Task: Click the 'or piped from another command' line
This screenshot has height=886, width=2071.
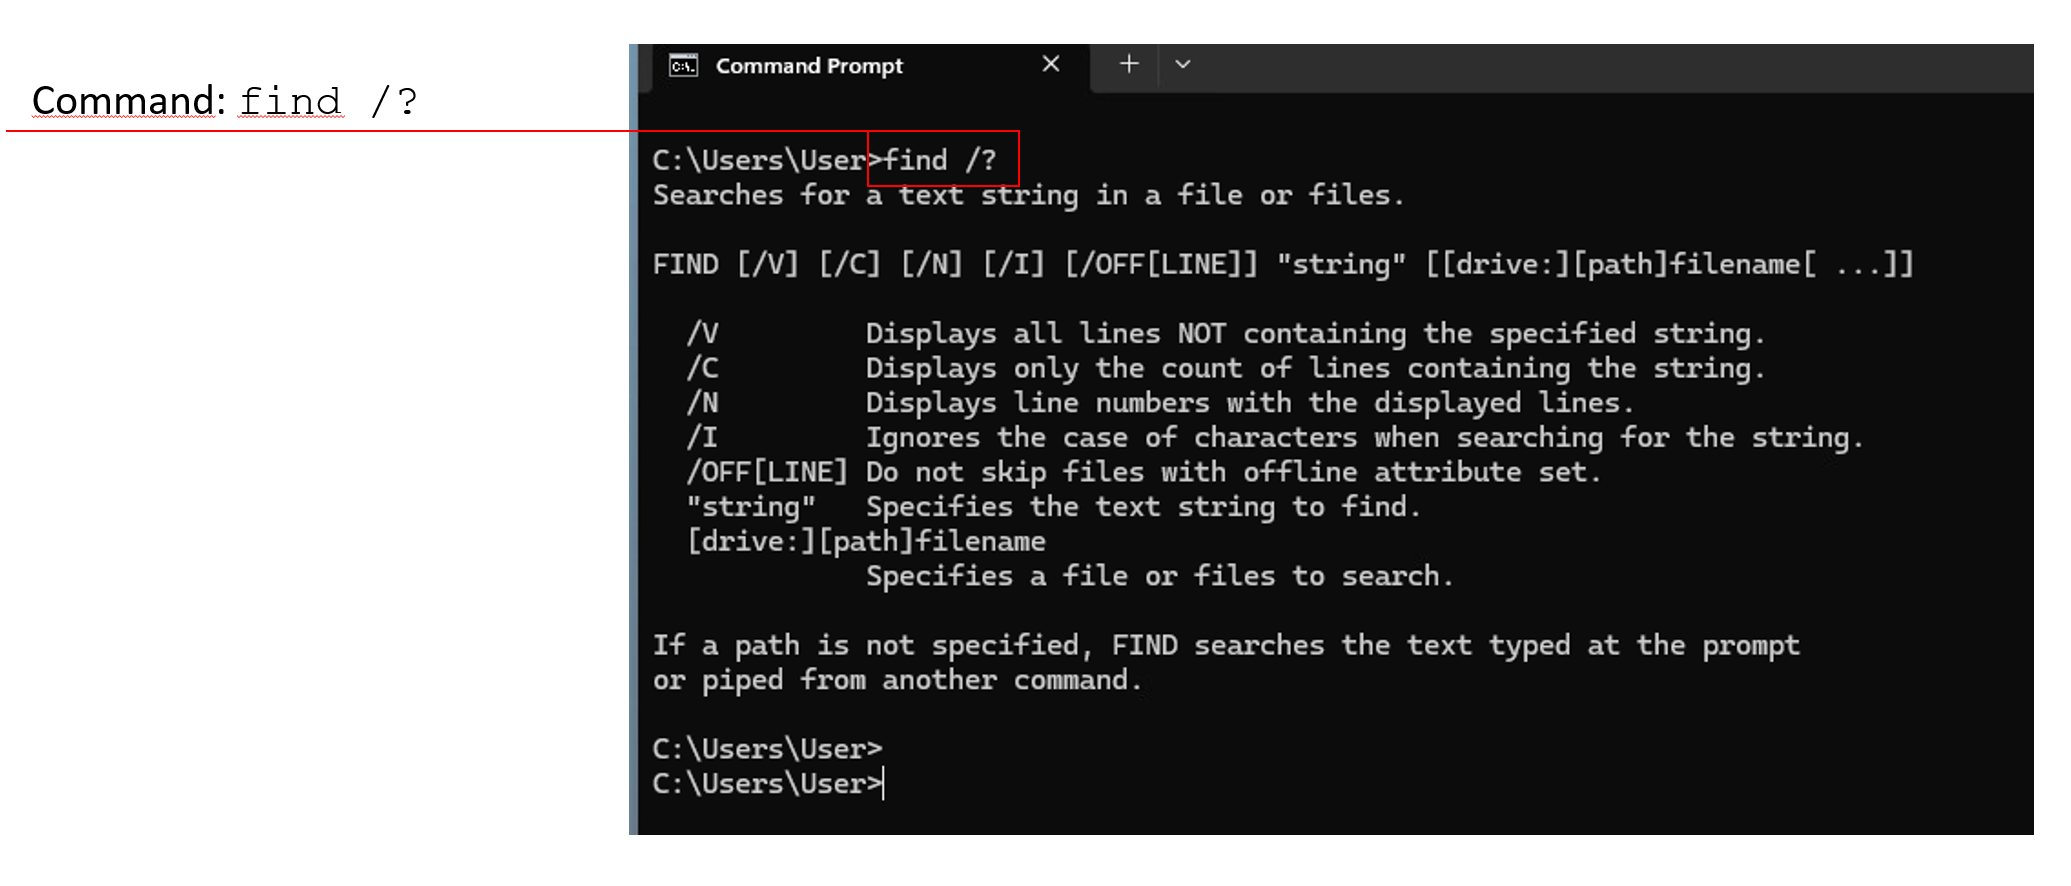Action: pos(897,681)
